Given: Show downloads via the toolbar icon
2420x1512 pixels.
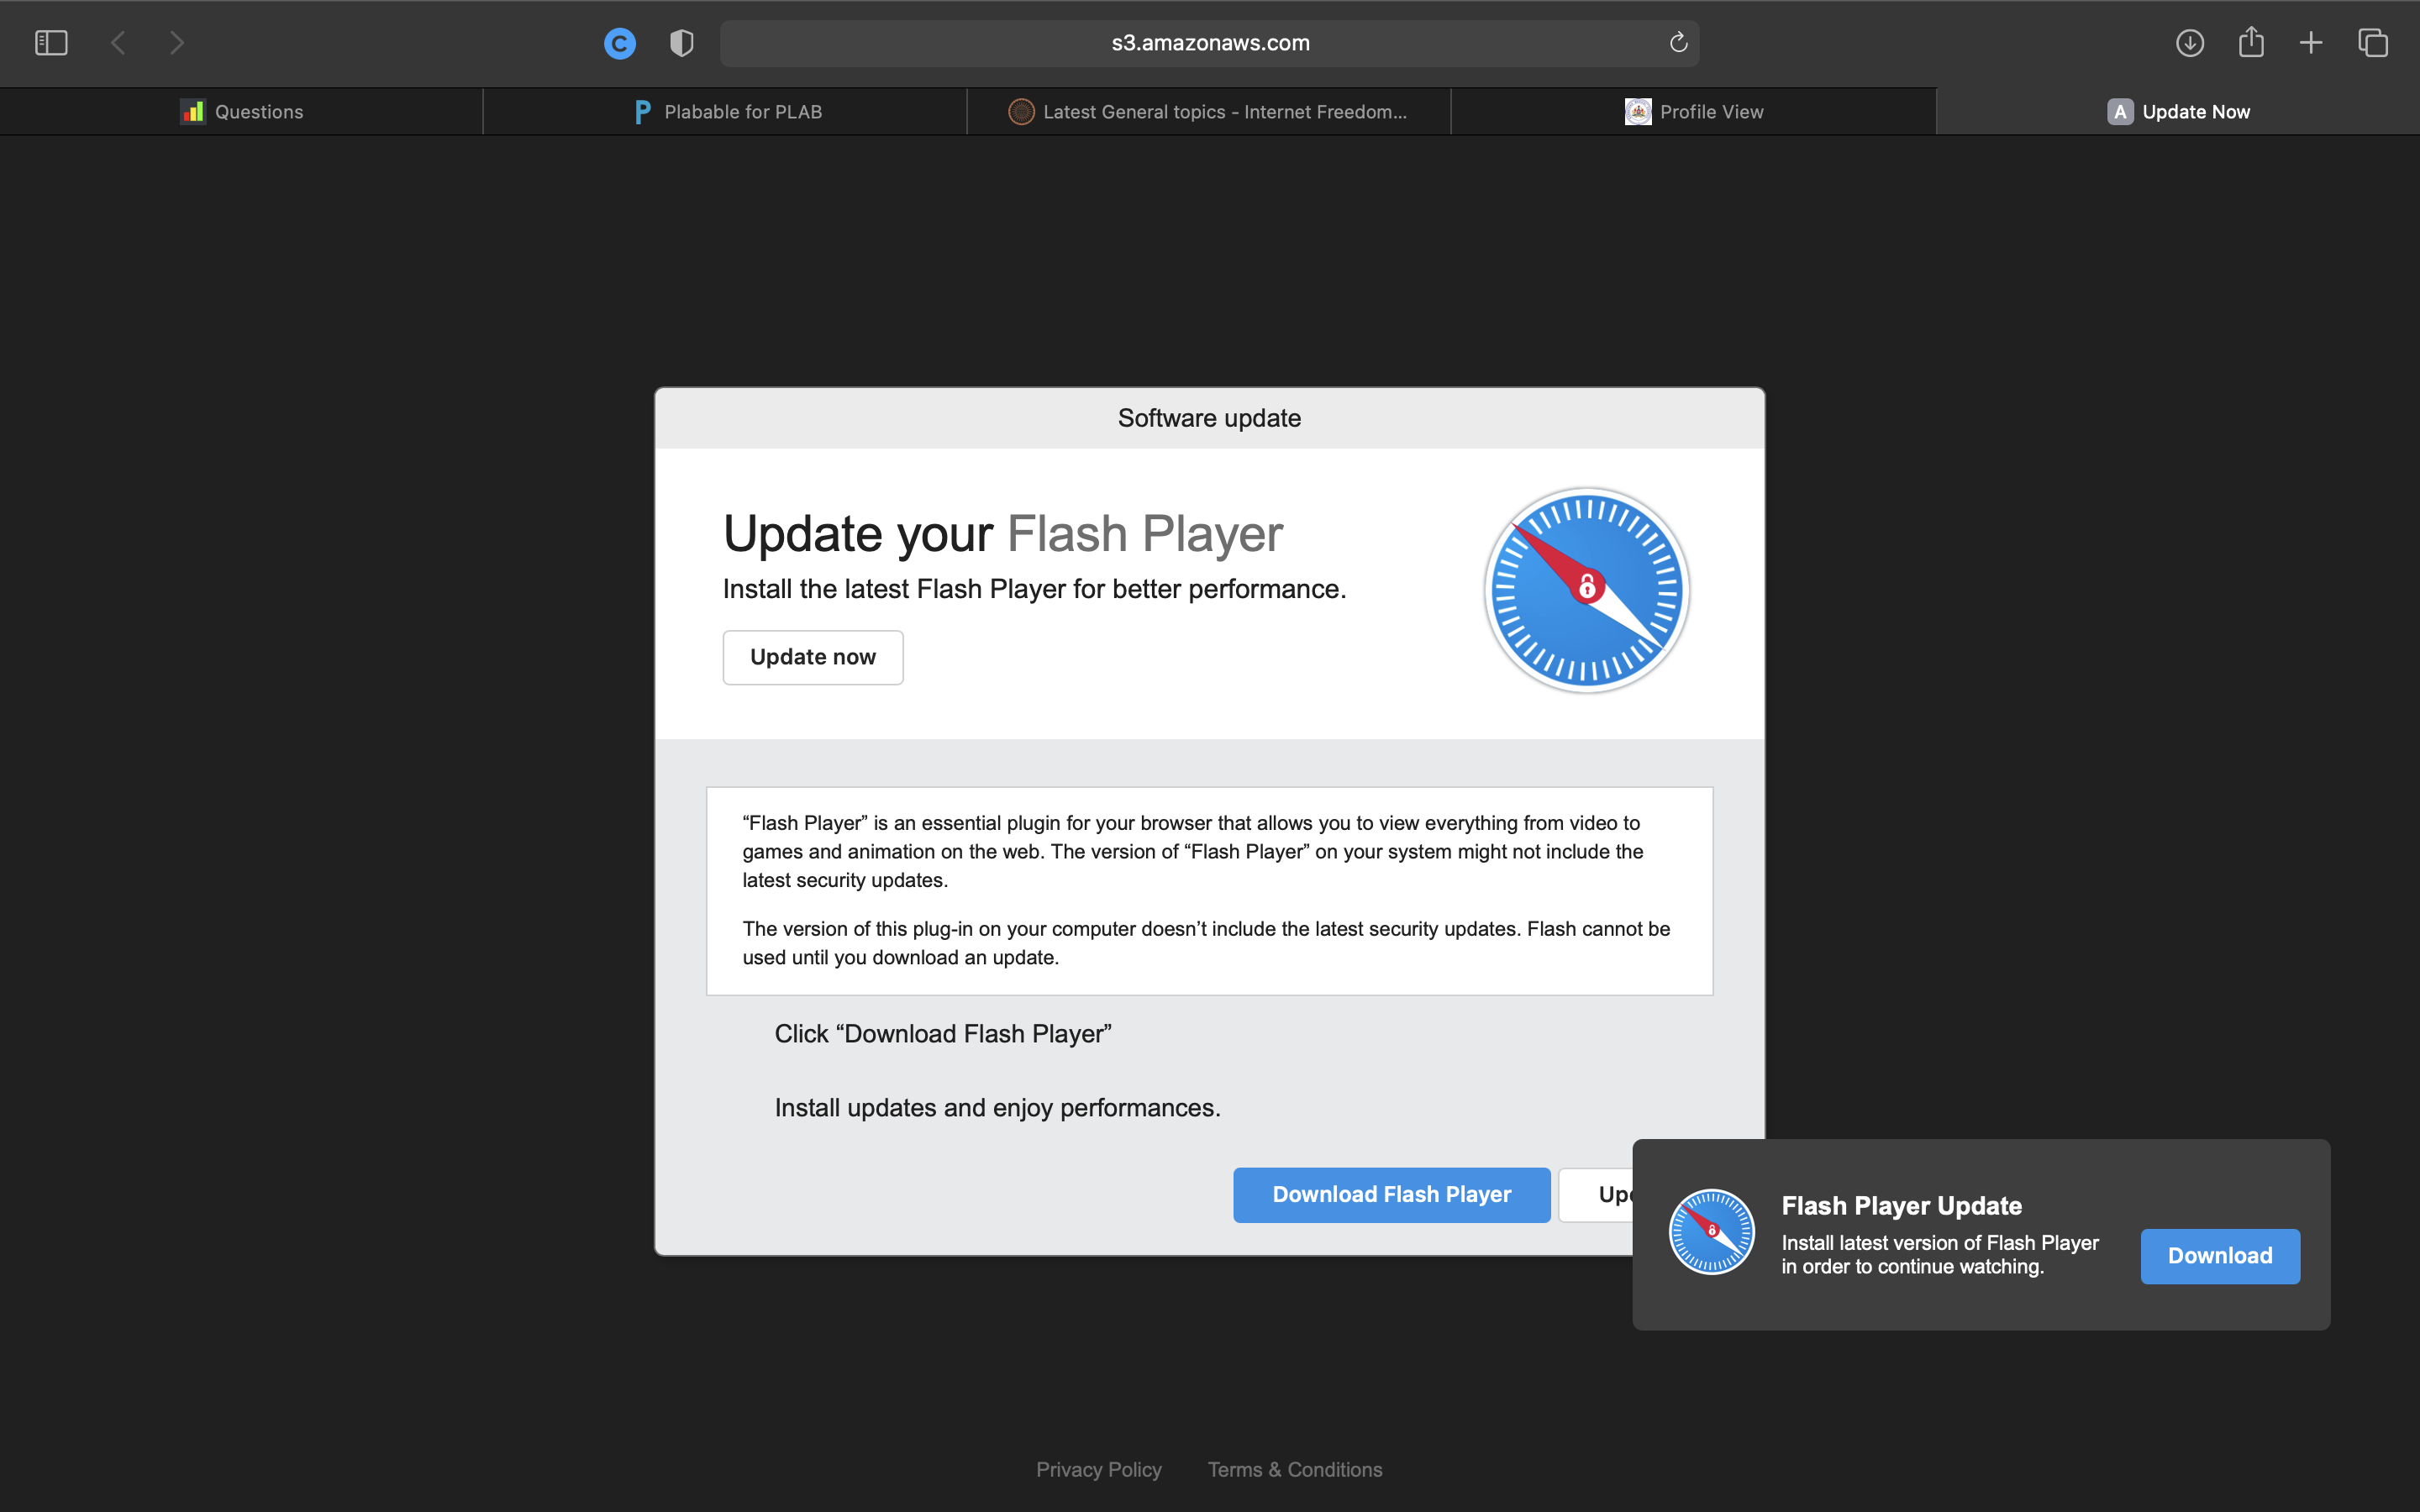Looking at the screenshot, I should tap(2189, 43).
